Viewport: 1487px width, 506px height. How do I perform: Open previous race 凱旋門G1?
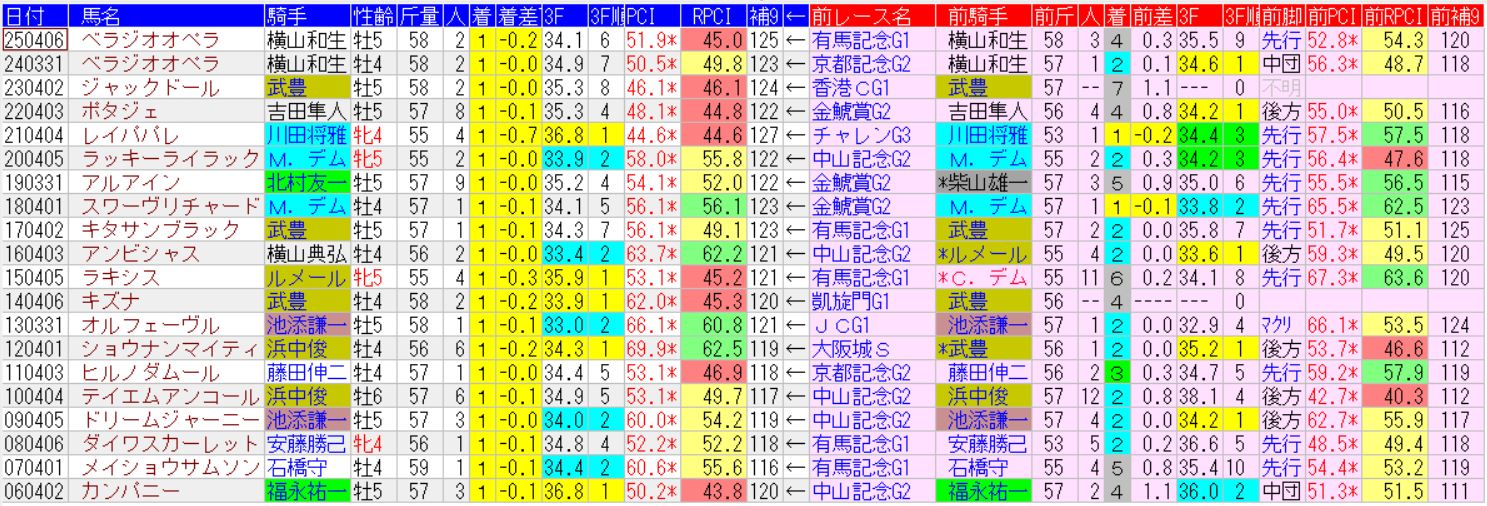pyautogui.click(x=852, y=301)
